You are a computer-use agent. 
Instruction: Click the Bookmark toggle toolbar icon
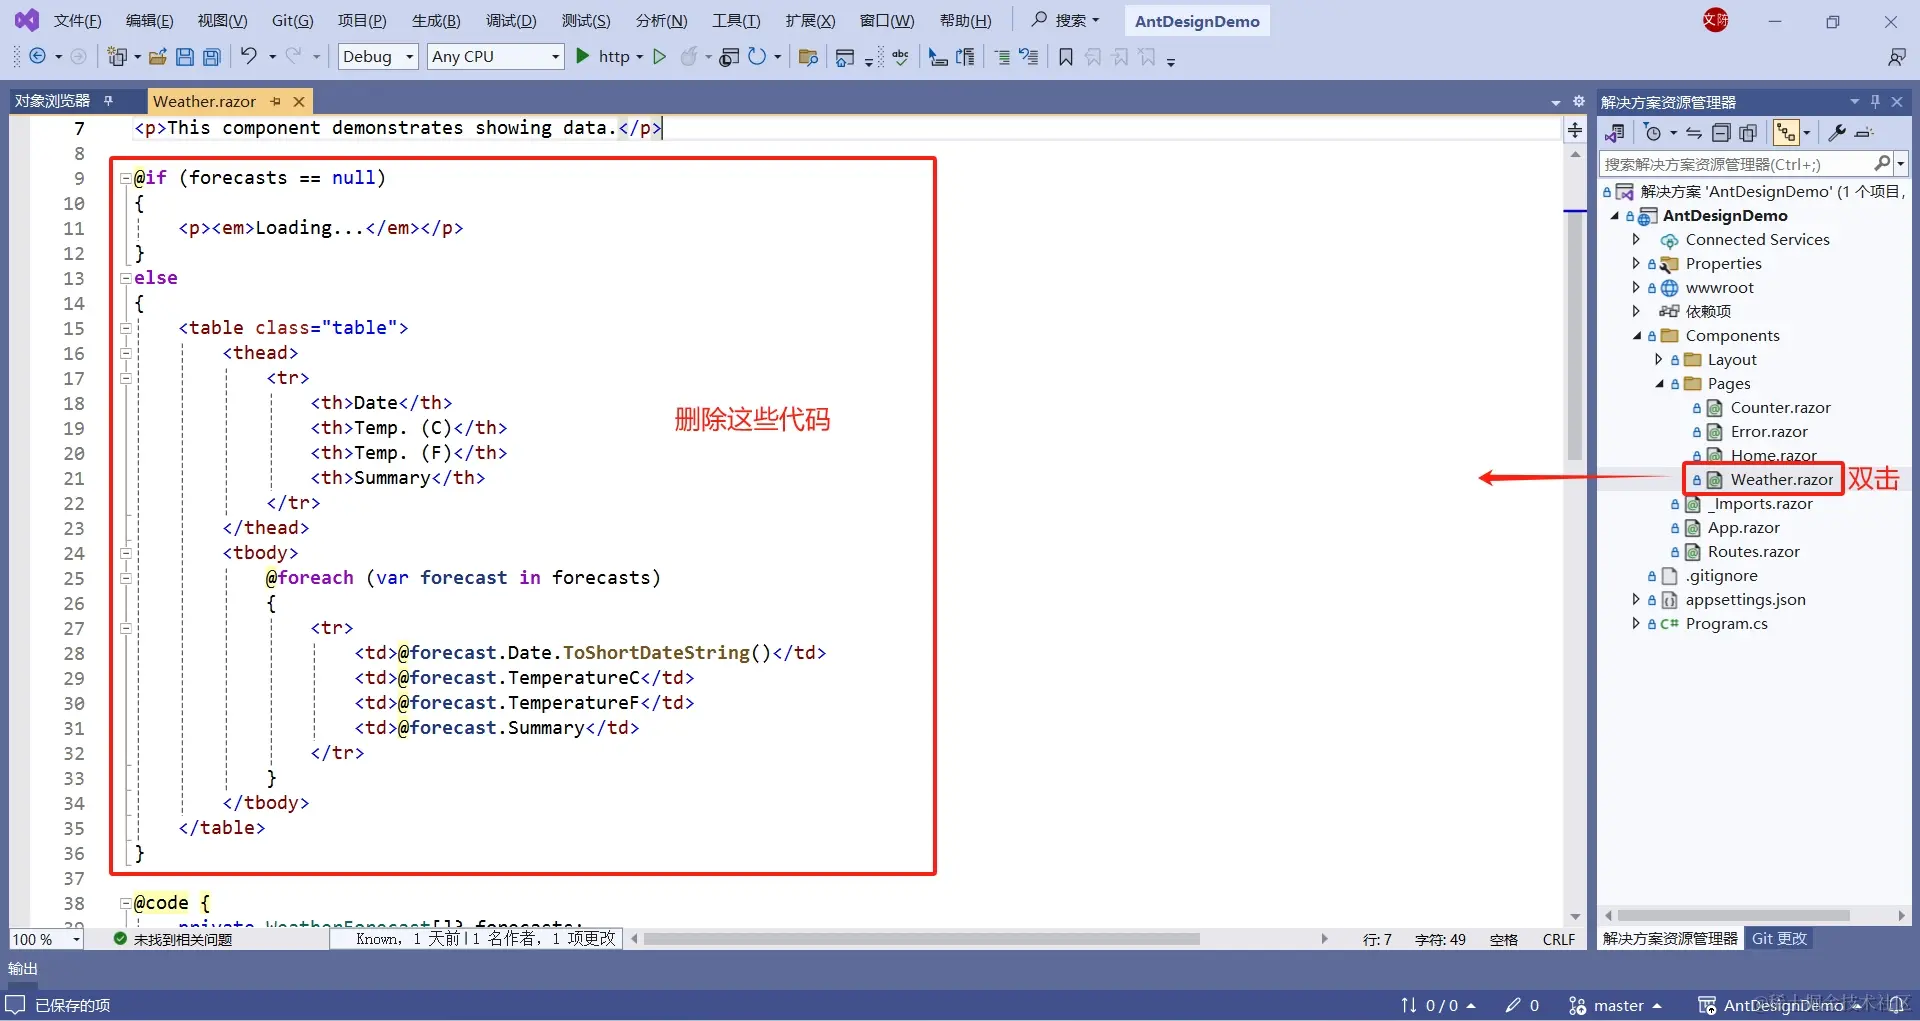pos(1066,57)
